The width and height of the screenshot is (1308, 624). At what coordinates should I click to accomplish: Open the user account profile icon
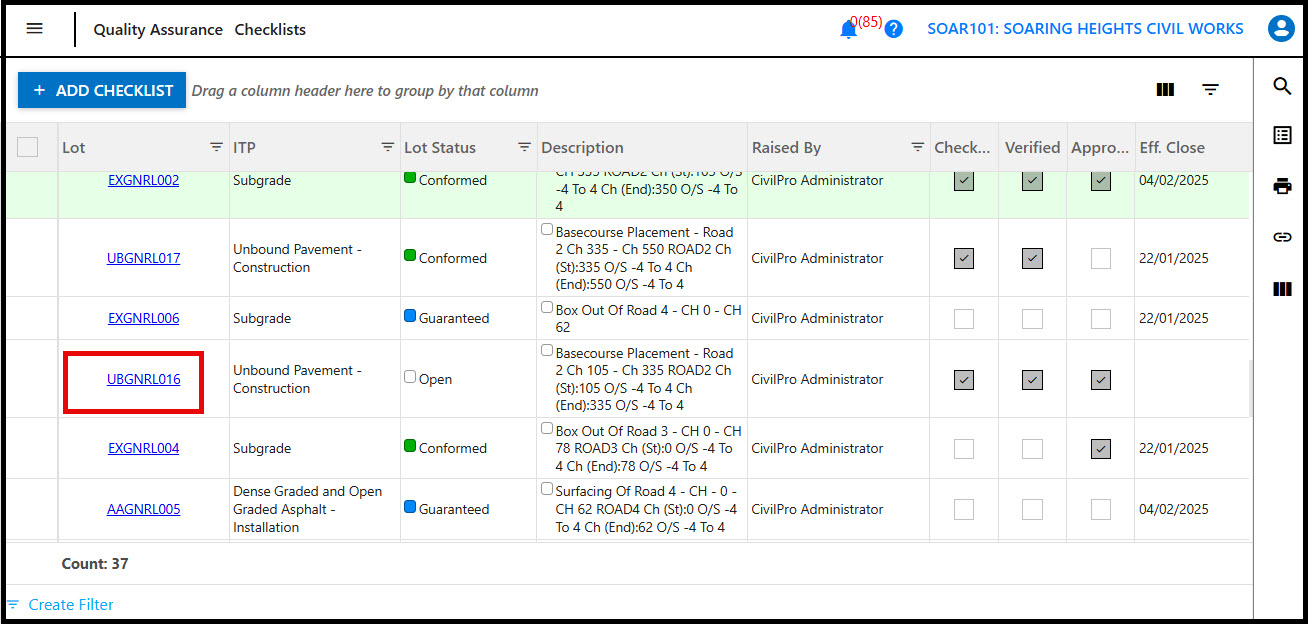1280,29
